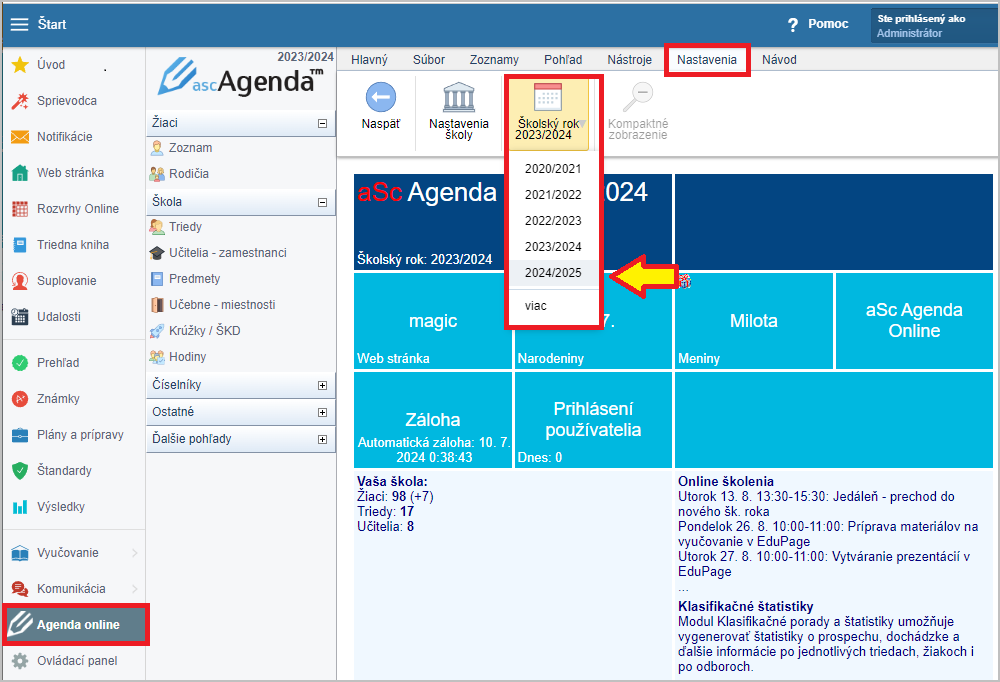The width and height of the screenshot is (1000, 682).
Task: Collapse the Žiaci section
Action: pos(323,123)
